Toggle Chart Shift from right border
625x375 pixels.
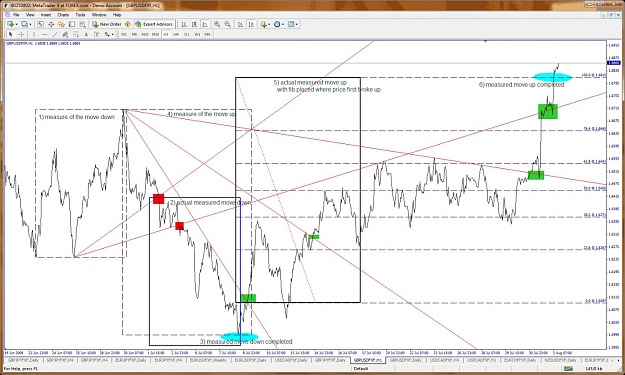pyautogui.click(x=251, y=24)
